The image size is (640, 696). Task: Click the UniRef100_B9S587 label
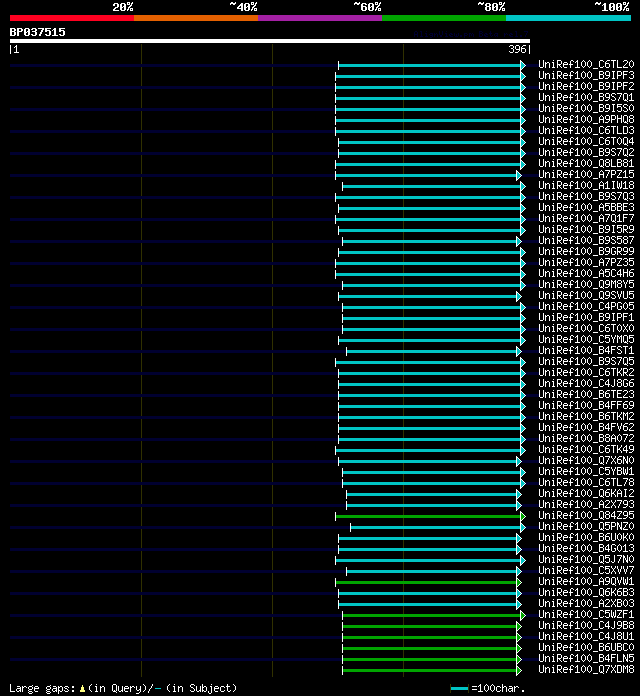586,241
